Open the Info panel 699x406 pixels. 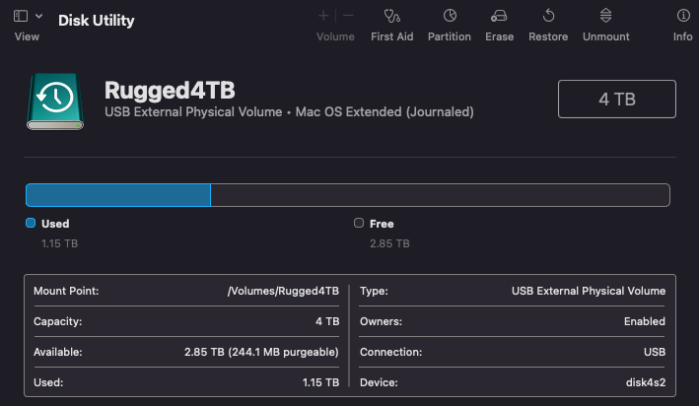click(682, 16)
